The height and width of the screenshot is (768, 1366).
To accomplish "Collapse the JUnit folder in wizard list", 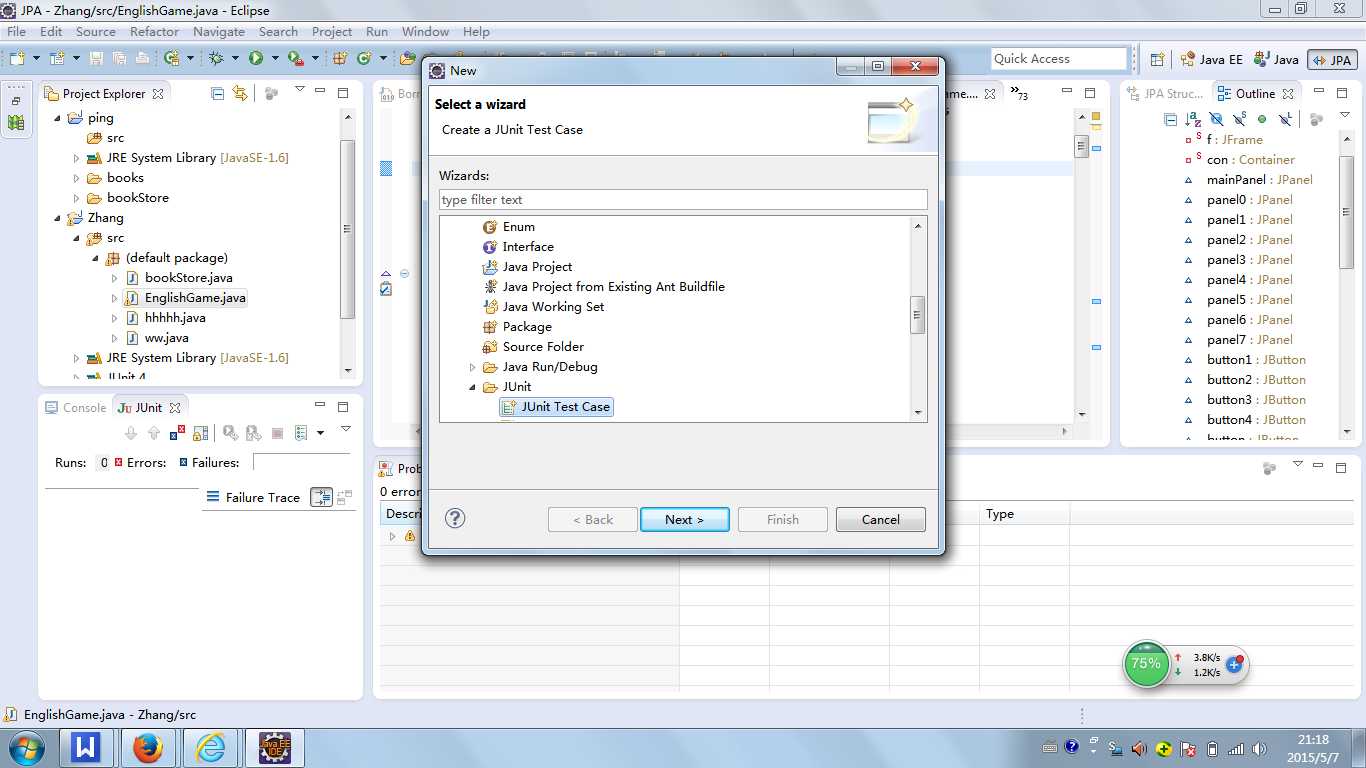I will pyautogui.click(x=473, y=387).
